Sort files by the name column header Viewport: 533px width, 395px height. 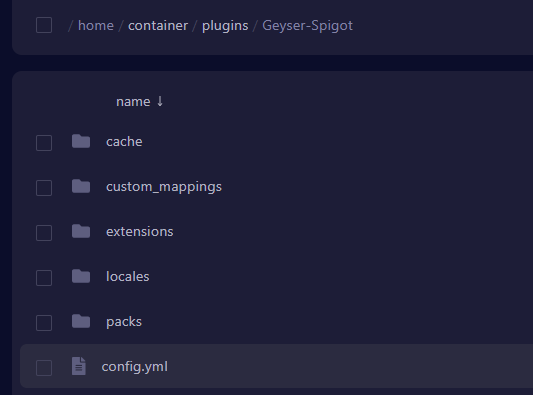pos(133,102)
